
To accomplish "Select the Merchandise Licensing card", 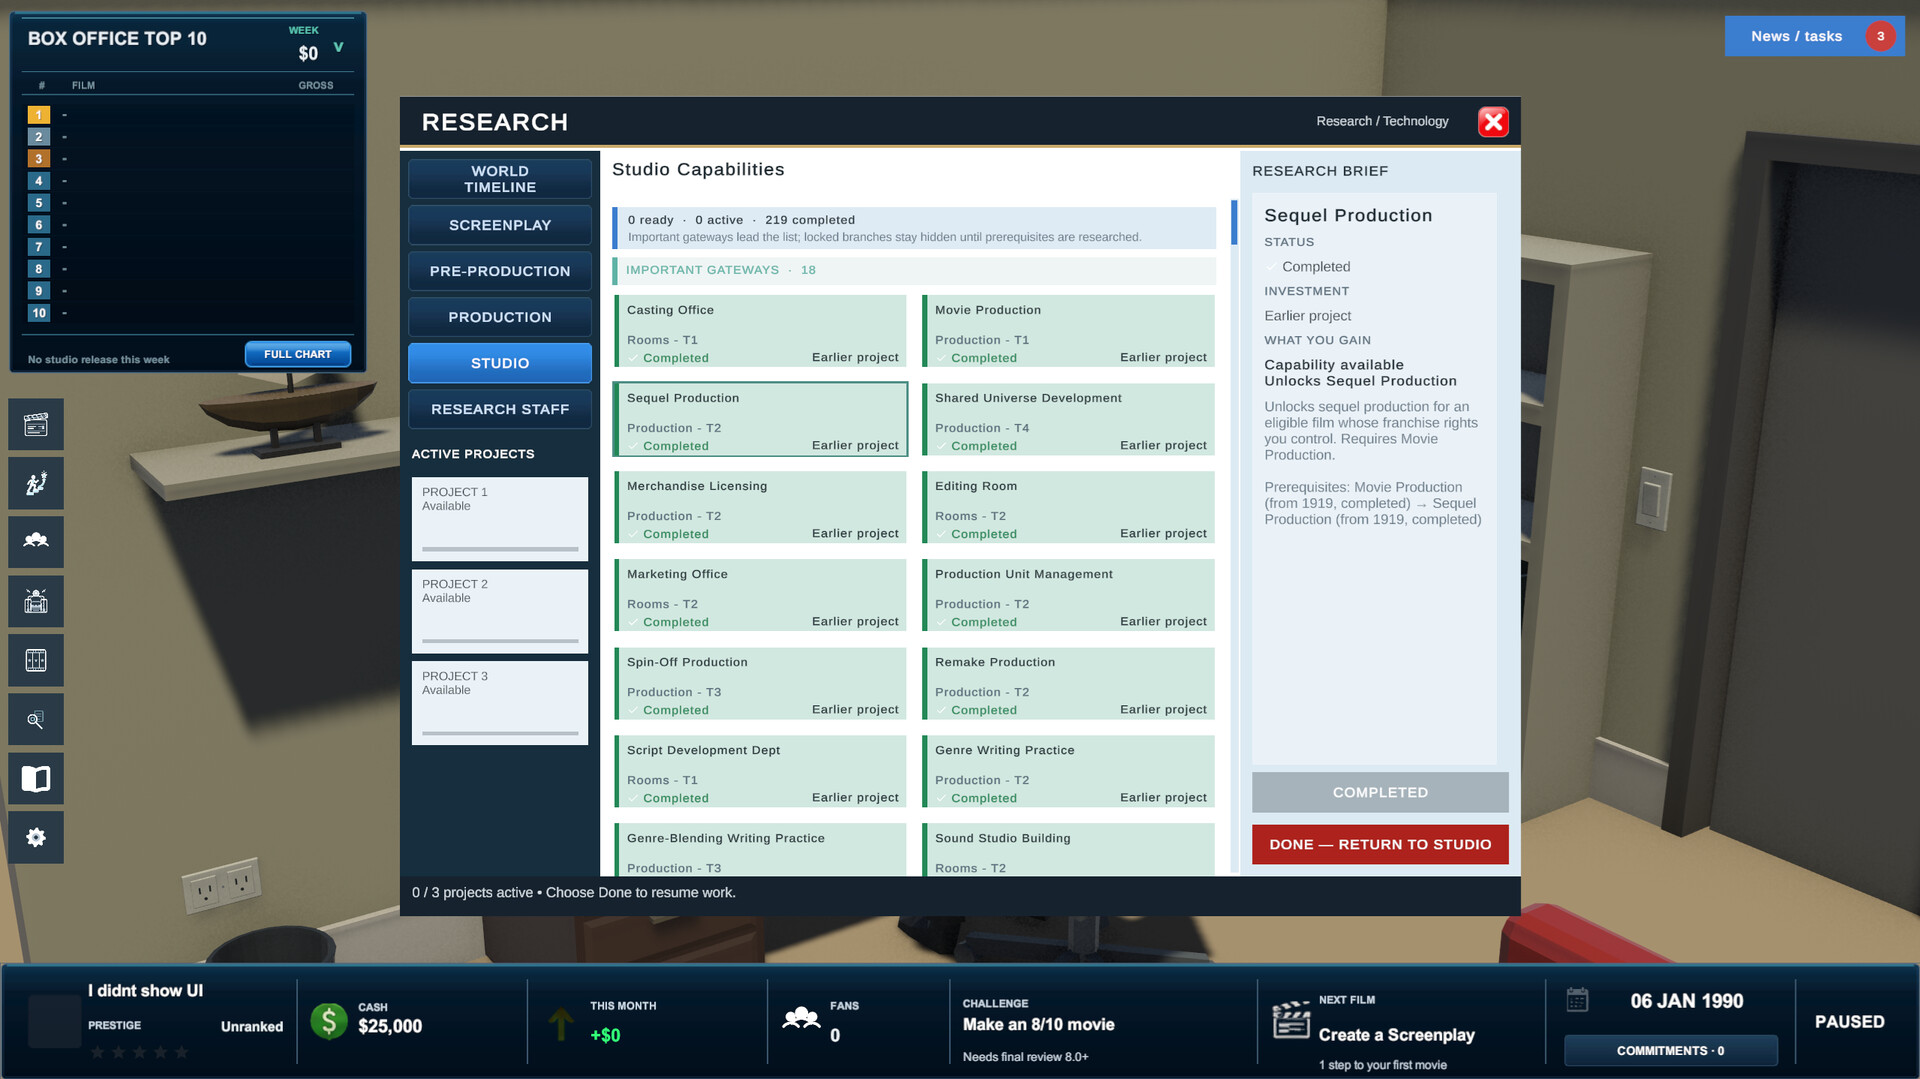I will click(x=760, y=507).
